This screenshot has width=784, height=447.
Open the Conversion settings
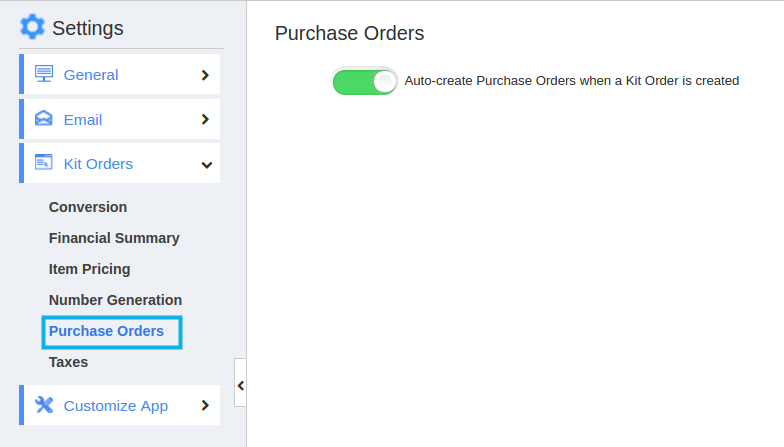coord(88,207)
